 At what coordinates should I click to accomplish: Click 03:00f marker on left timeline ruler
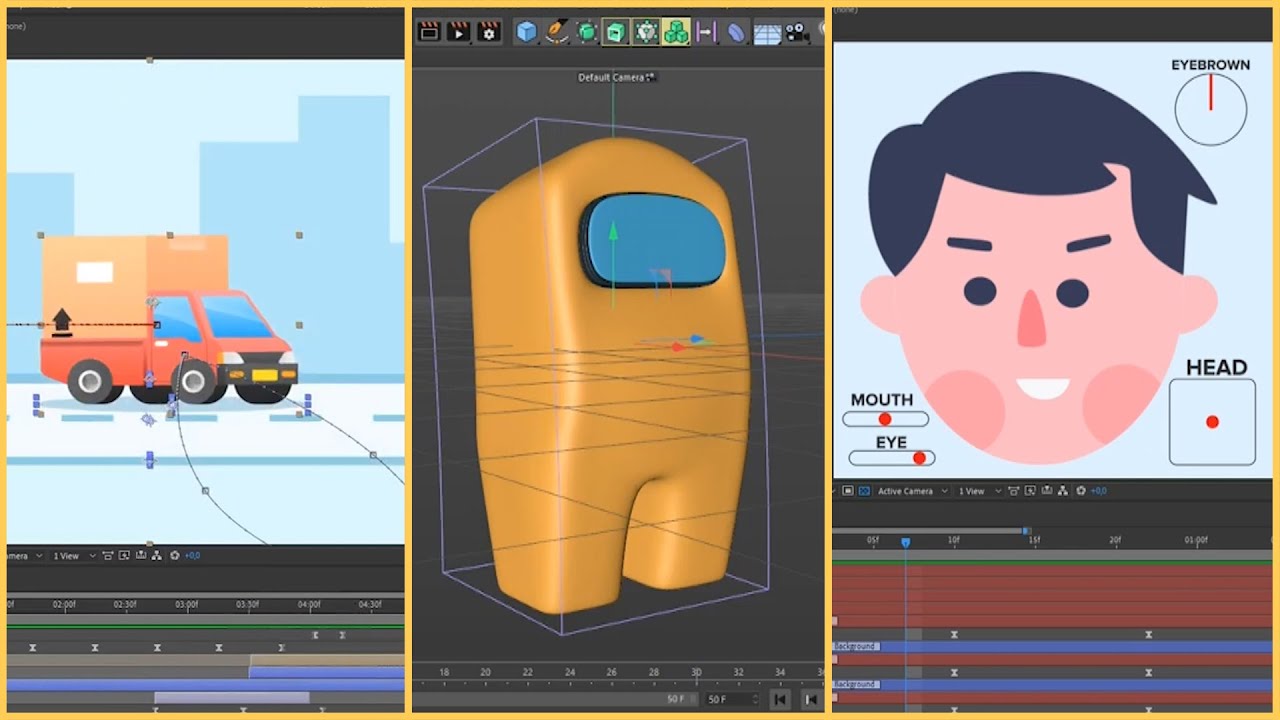186,604
